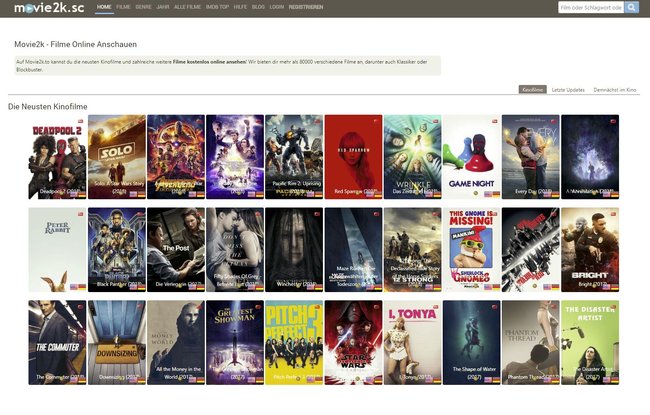
Task: Click the REGISTRIEREN button
Action: coord(305,7)
